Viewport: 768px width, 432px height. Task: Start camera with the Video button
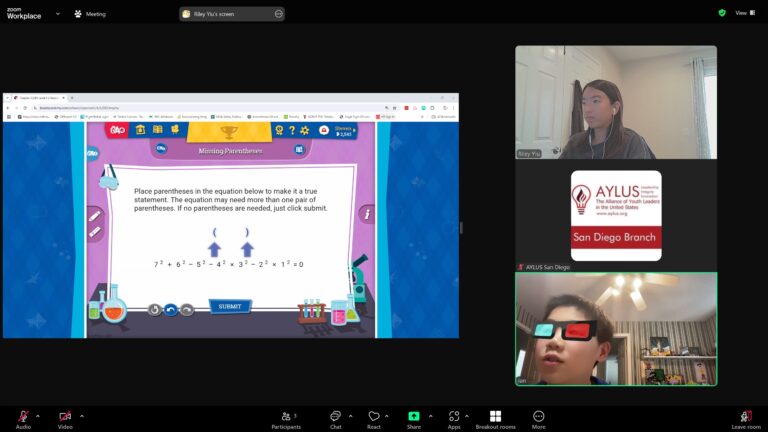pyautogui.click(x=65, y=420)
